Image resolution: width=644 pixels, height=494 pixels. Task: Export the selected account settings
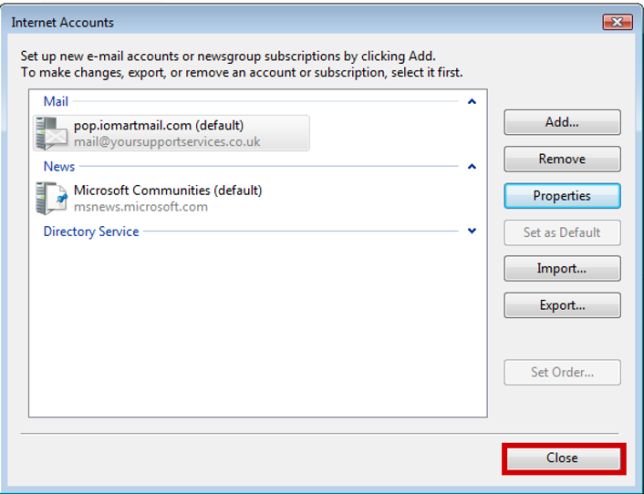[x=562, y=305]
